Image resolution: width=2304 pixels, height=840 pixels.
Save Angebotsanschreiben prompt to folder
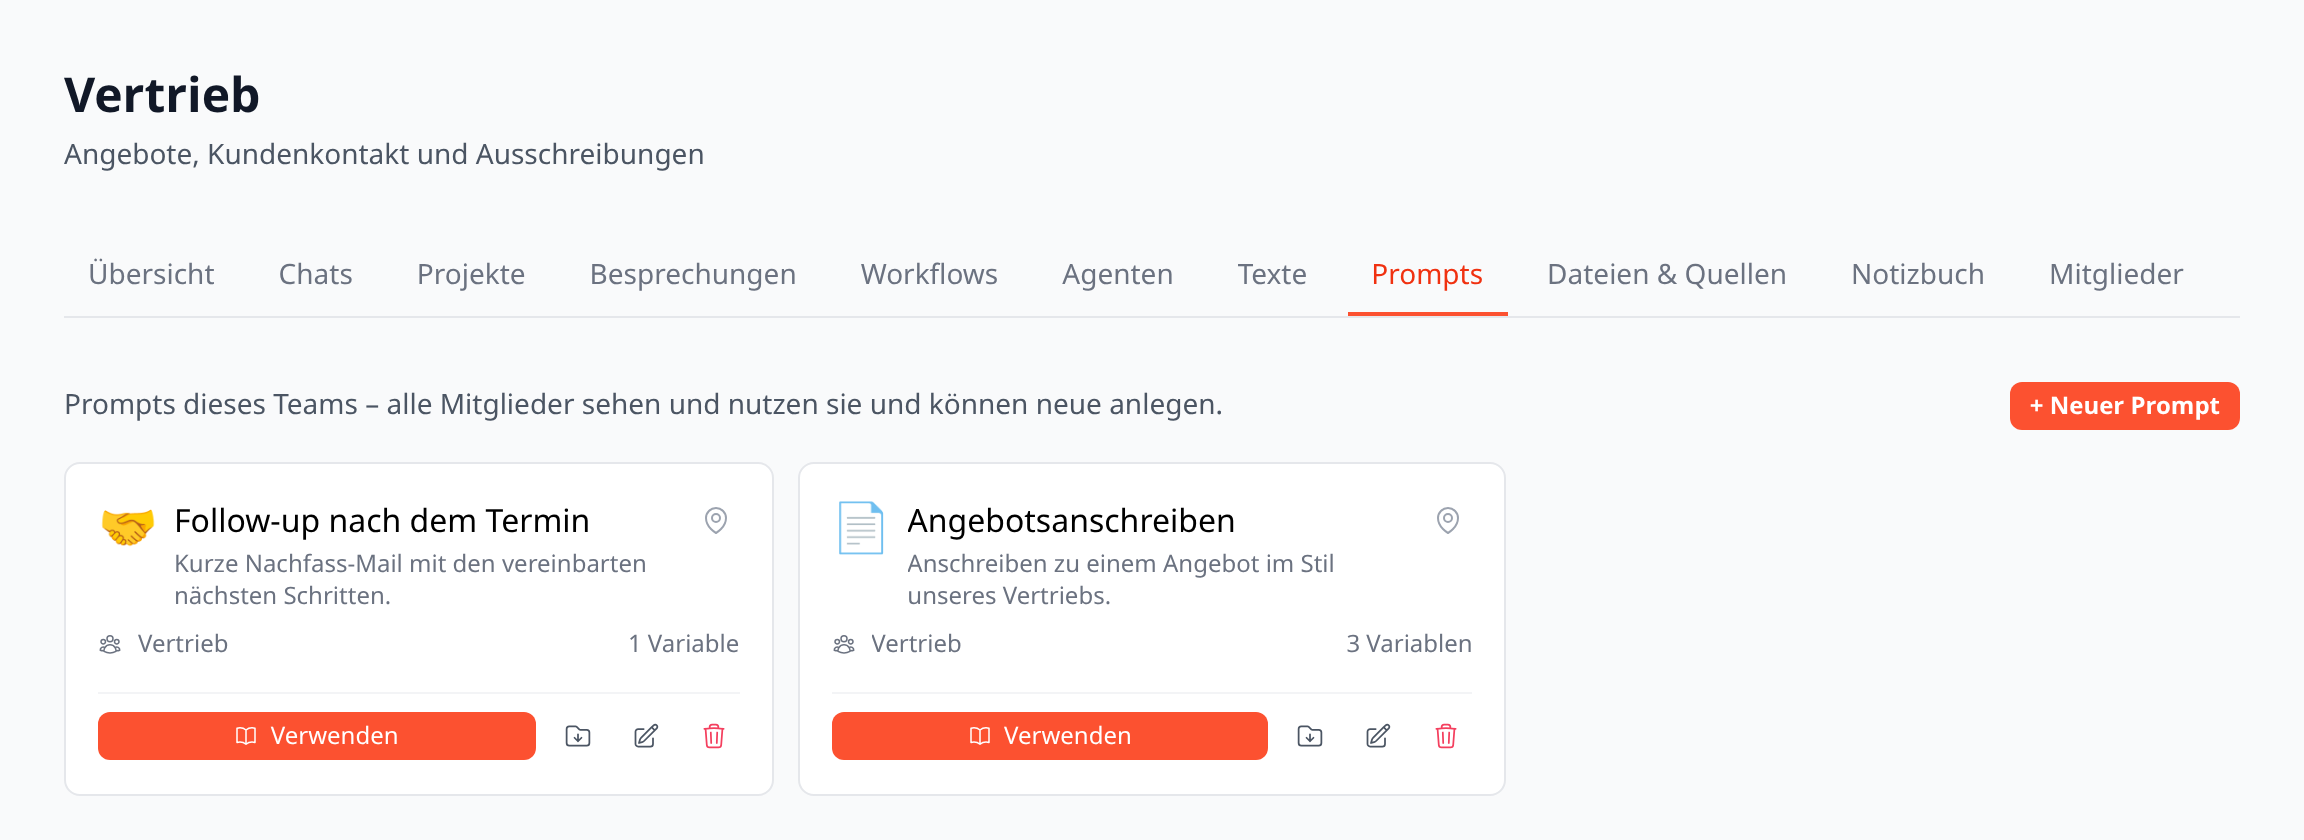point(1310,736)
